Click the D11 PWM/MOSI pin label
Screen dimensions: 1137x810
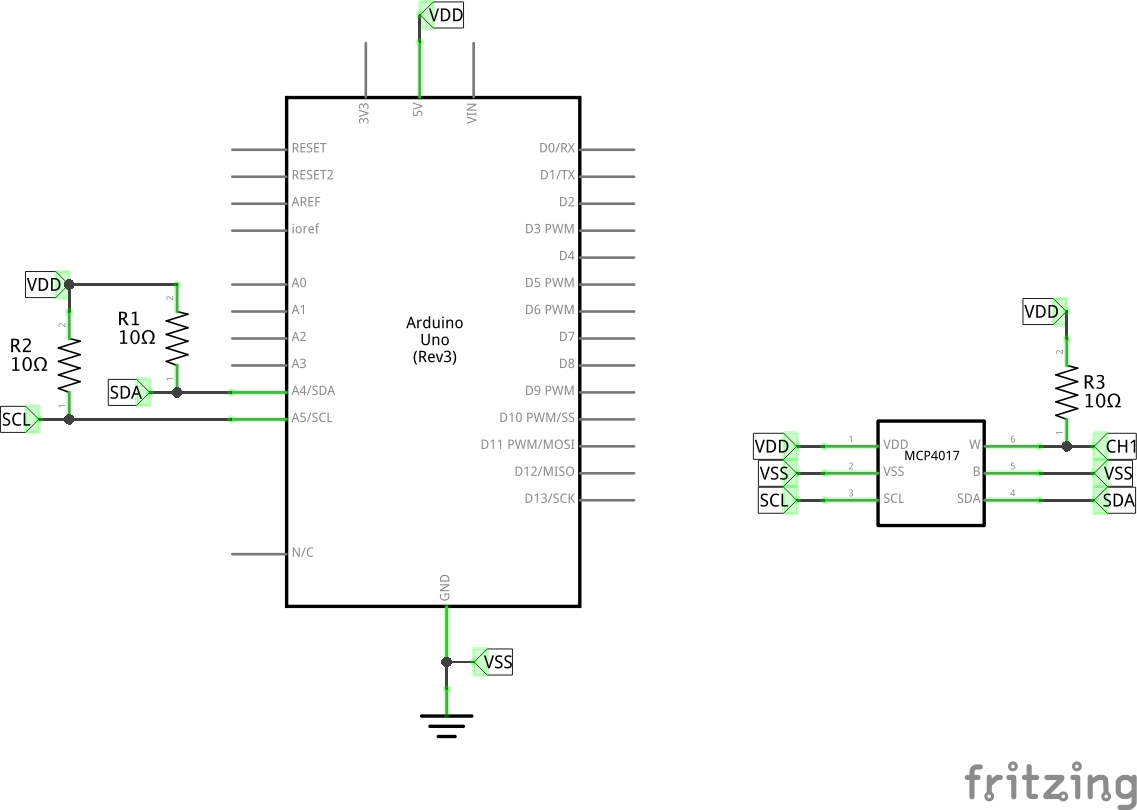(527, 445)
